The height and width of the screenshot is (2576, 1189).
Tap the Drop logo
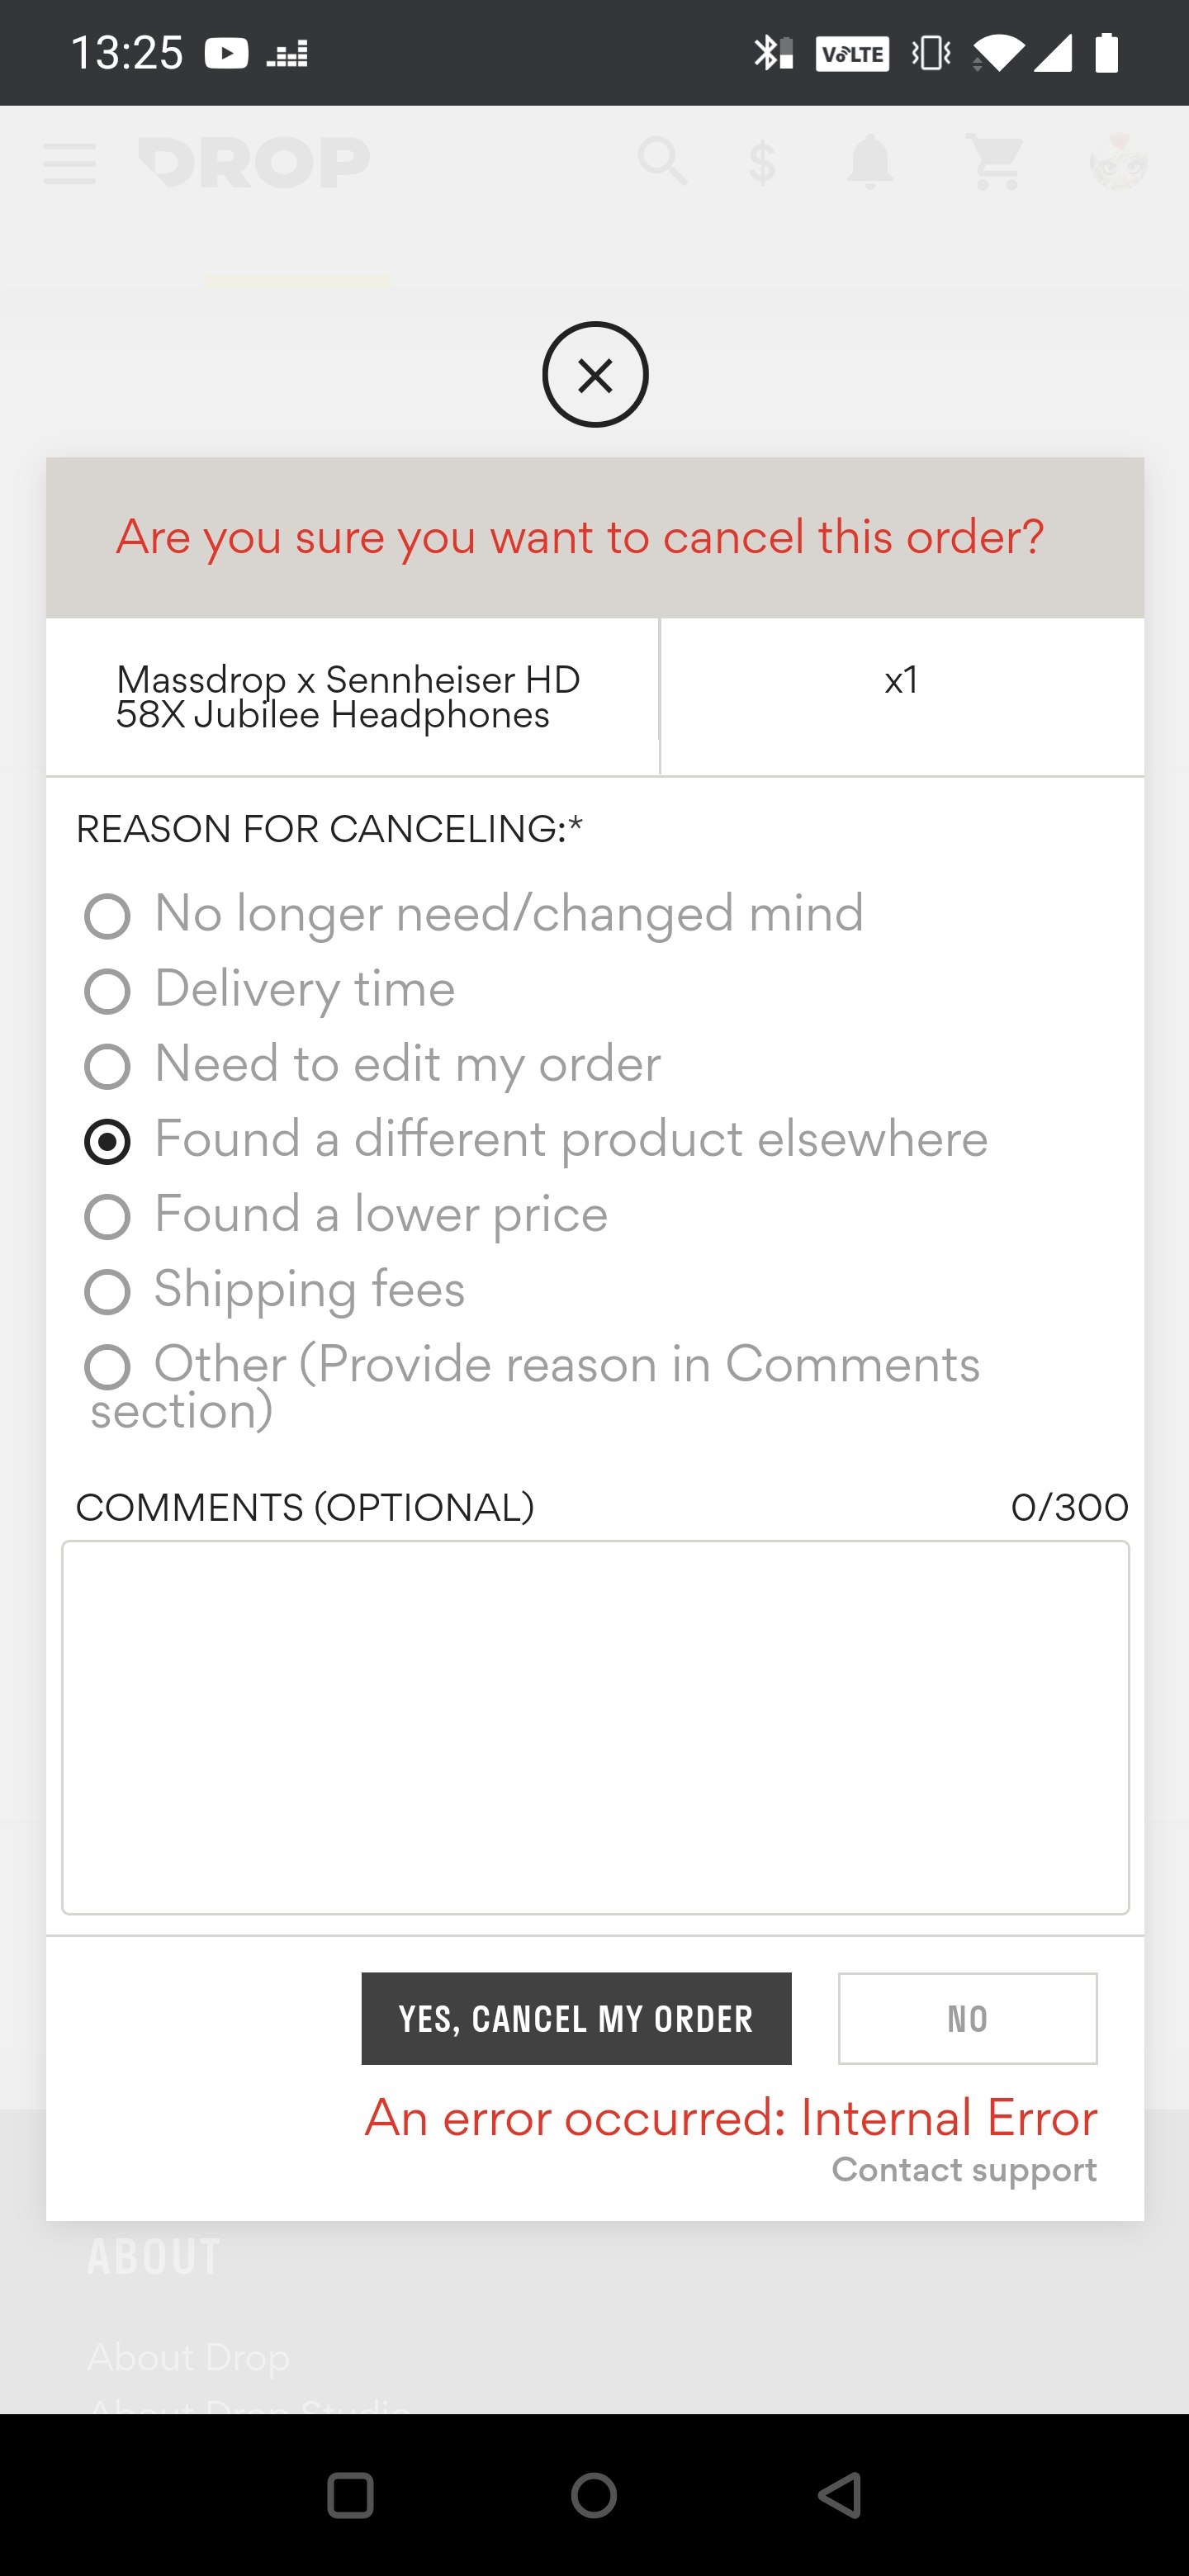click(254, 163)
